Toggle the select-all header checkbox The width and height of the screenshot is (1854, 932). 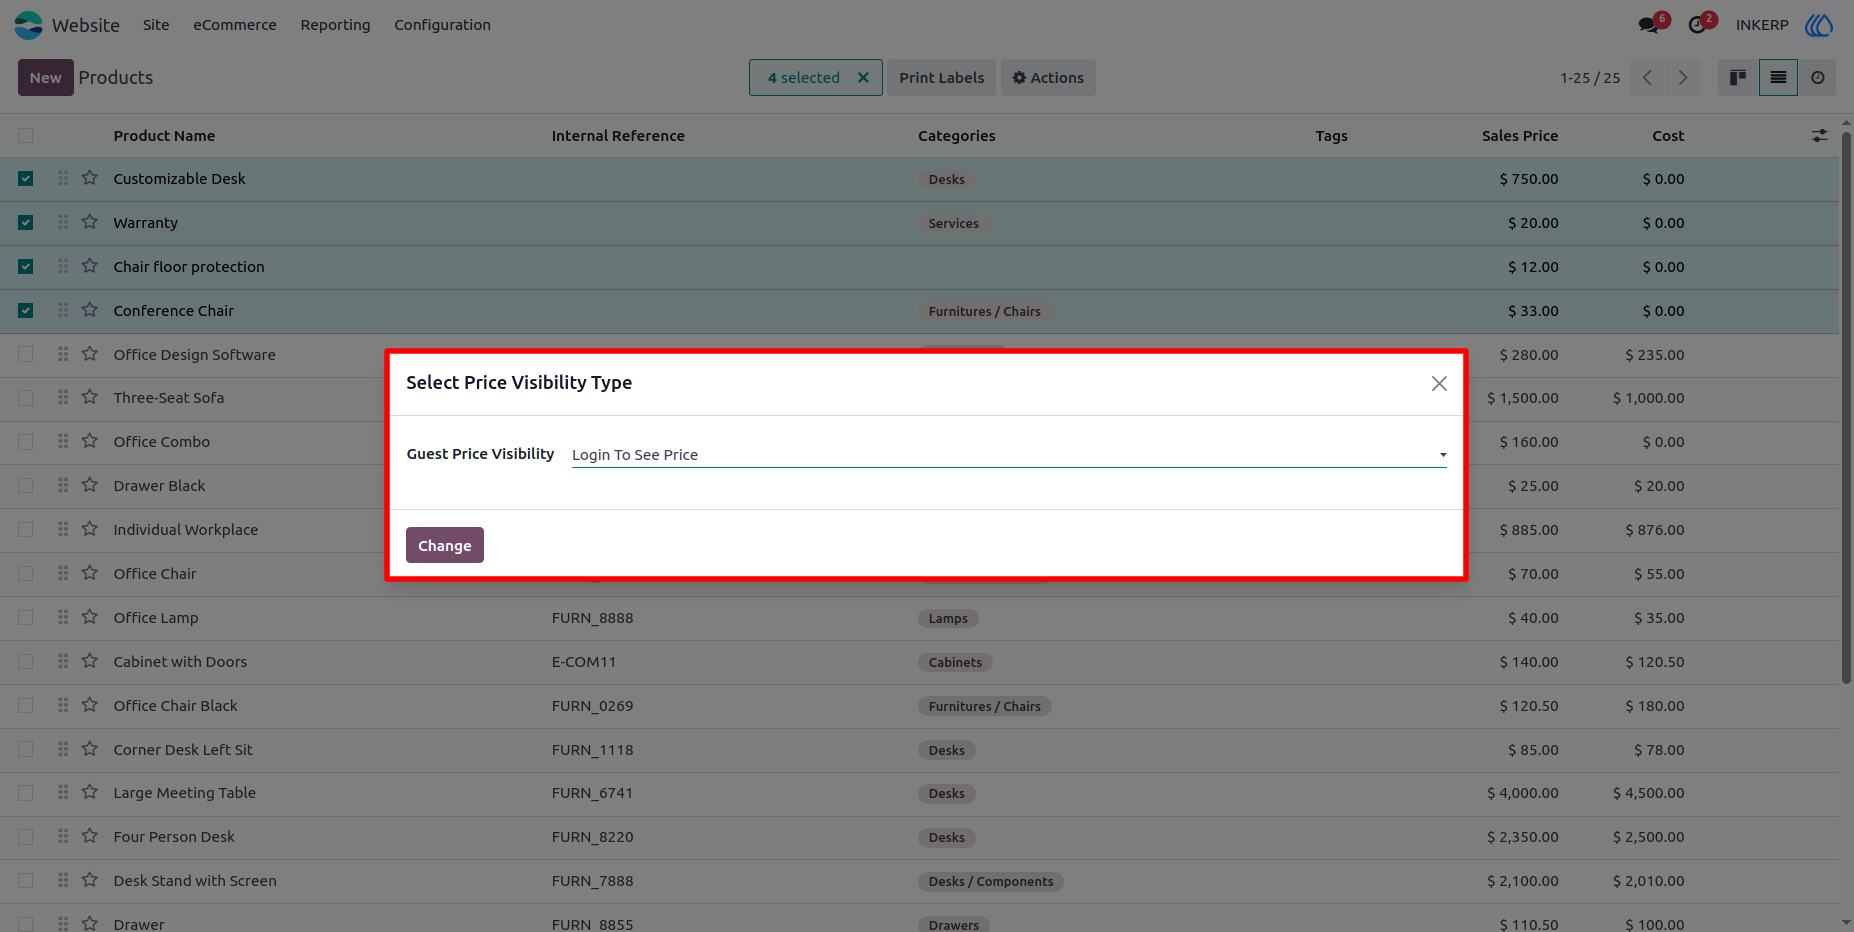26,136
